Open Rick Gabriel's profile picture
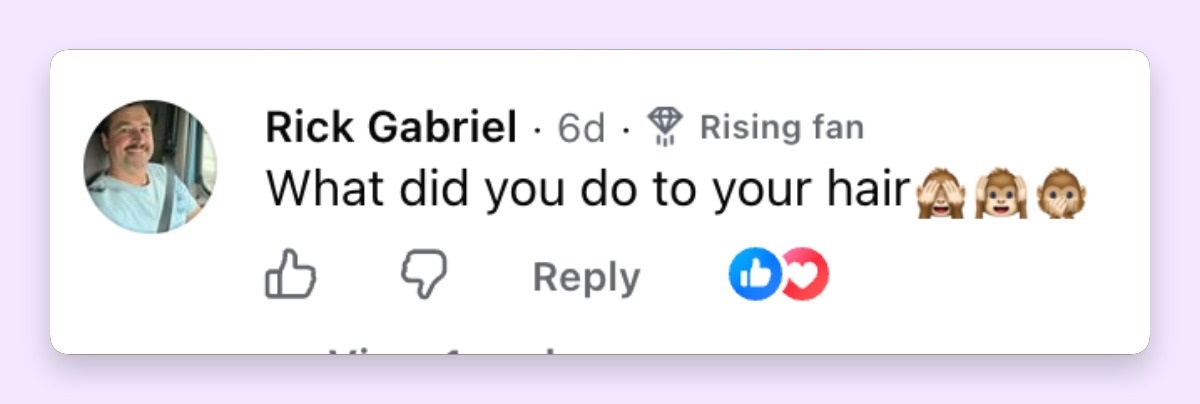The width and height of the screenshot is (1200, 404). (150, 166)
